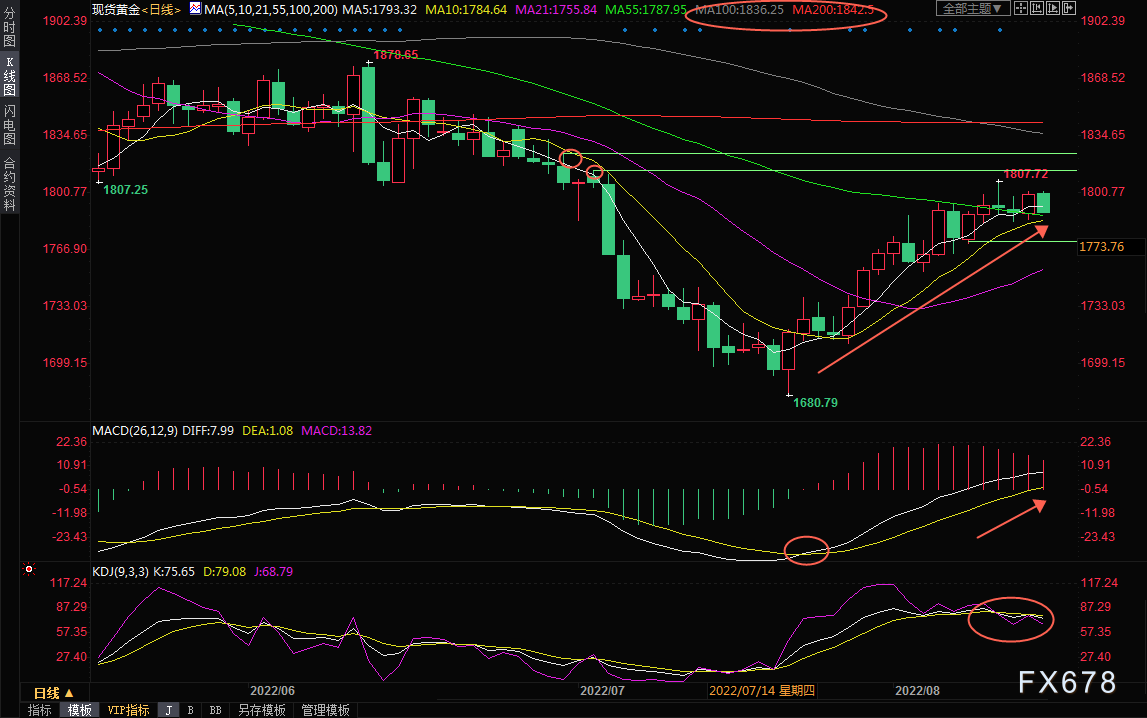Open the 全部主题 theme dropdown
This screenshot has width=1147, height=718.
pos(969,8)
